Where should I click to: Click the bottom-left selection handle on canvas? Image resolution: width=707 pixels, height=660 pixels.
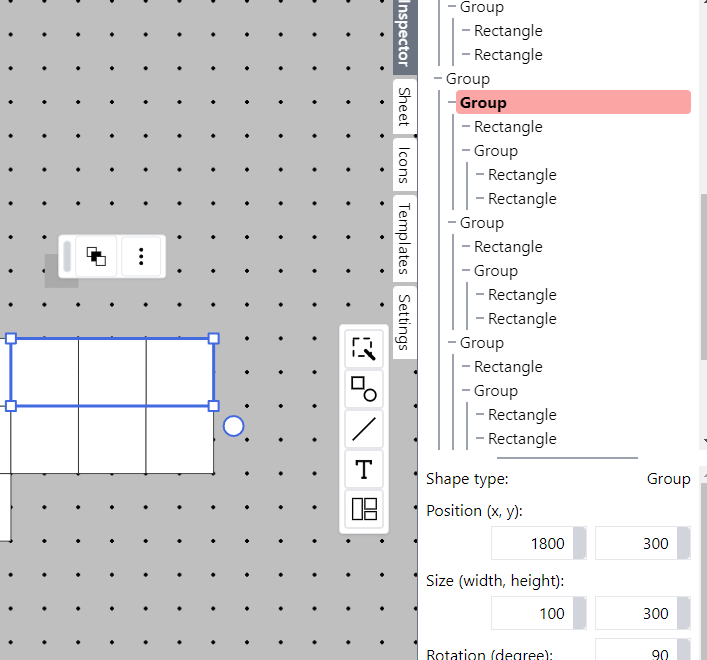point(11,406)
